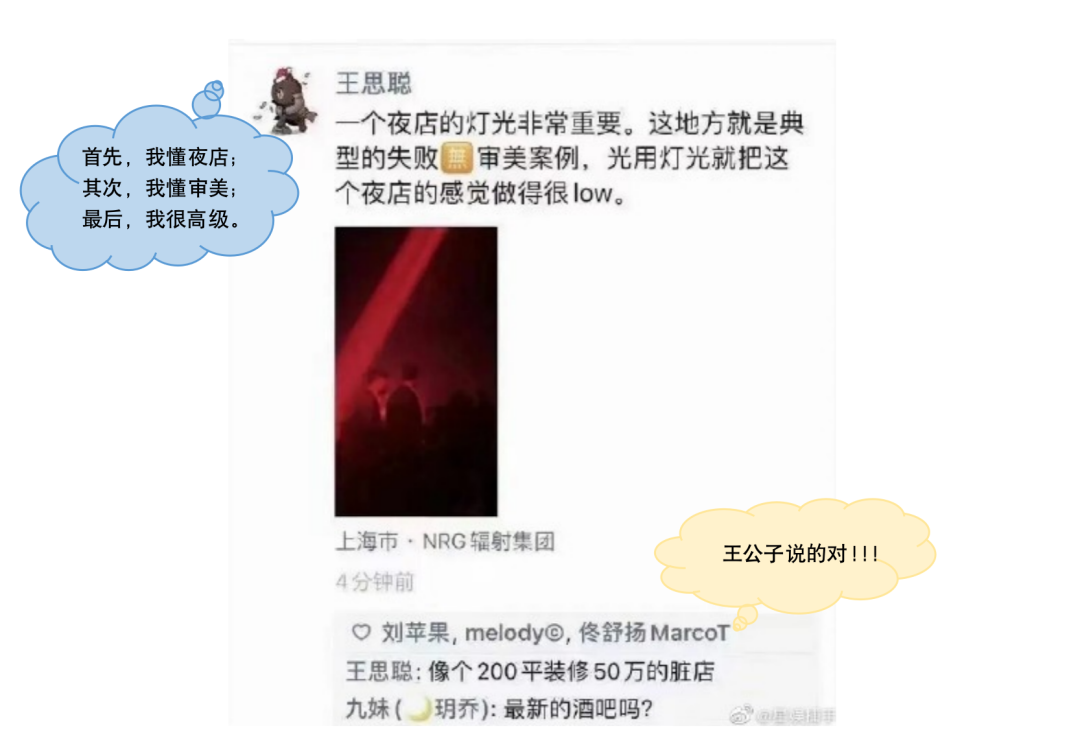Click the moon emoji in 九妹's name
Screen dimensions: 1080x752
click(418, 709)
